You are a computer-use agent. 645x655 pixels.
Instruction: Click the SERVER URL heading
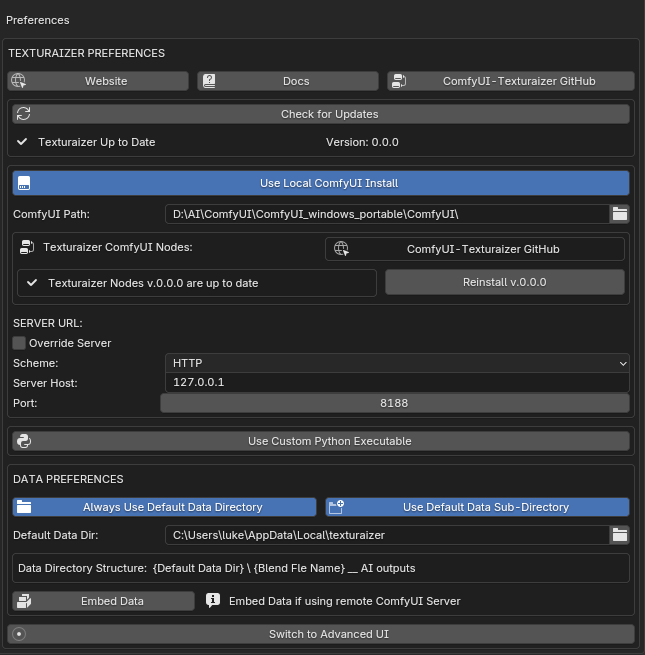coord(48,323)
